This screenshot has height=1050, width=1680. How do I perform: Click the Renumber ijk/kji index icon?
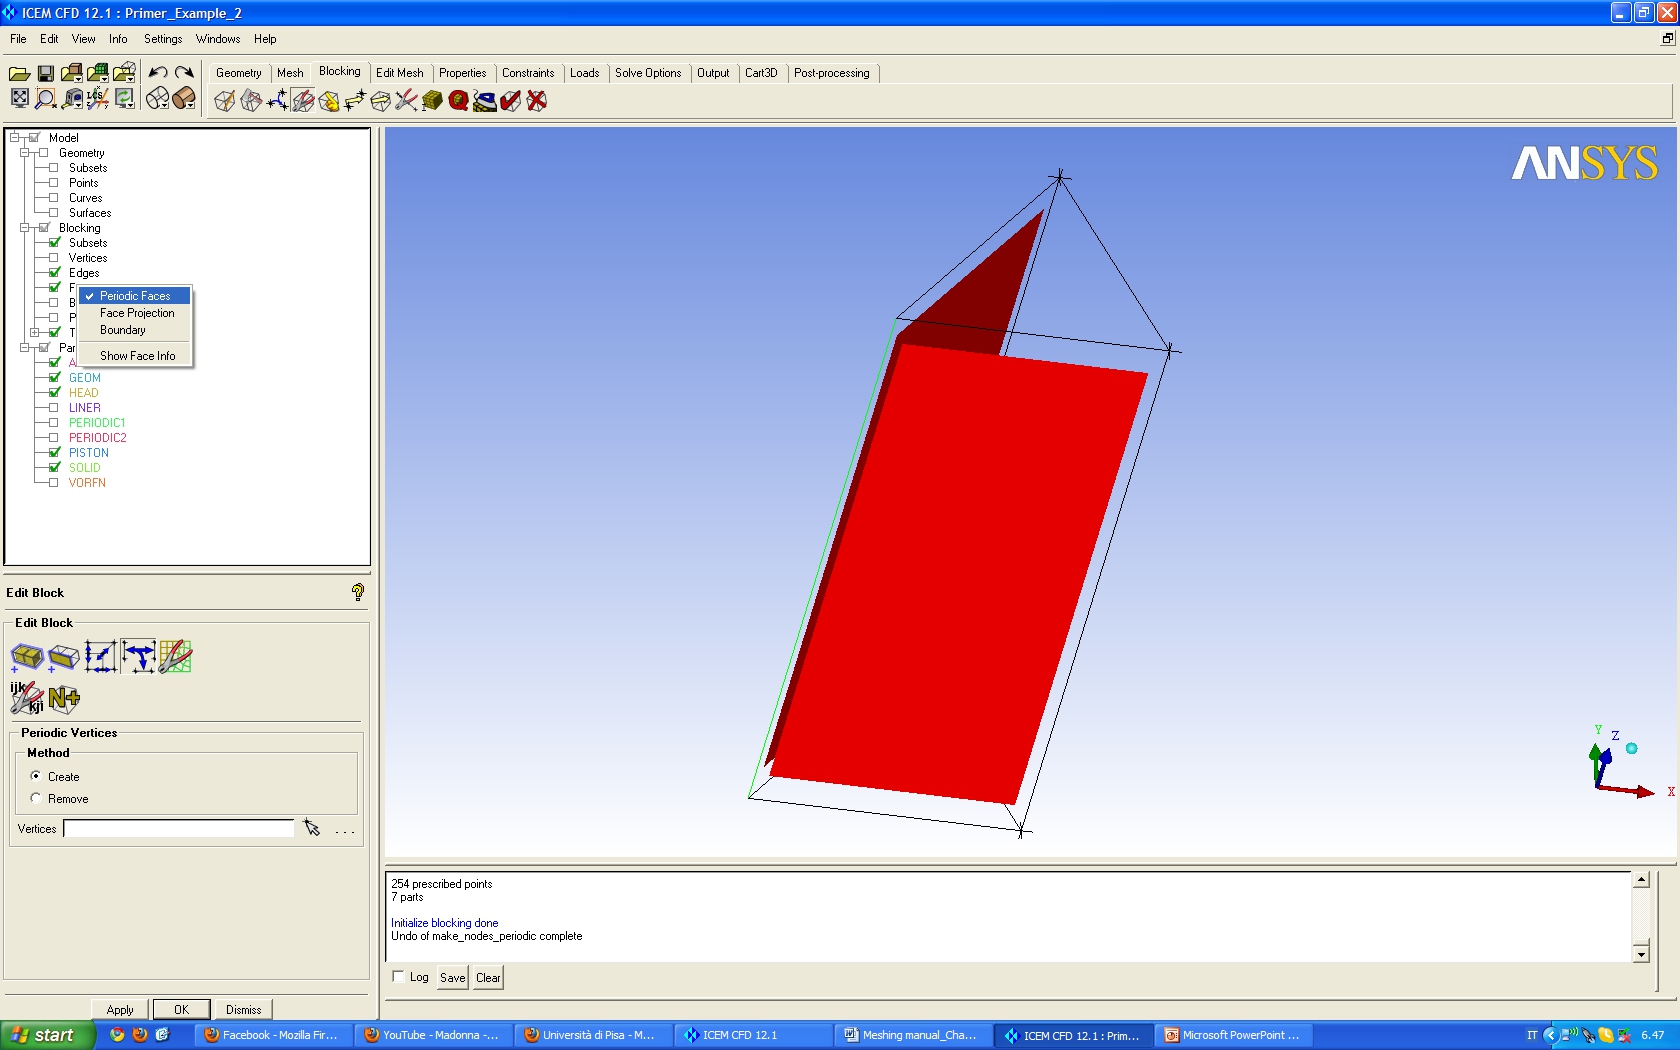(27, 698)
